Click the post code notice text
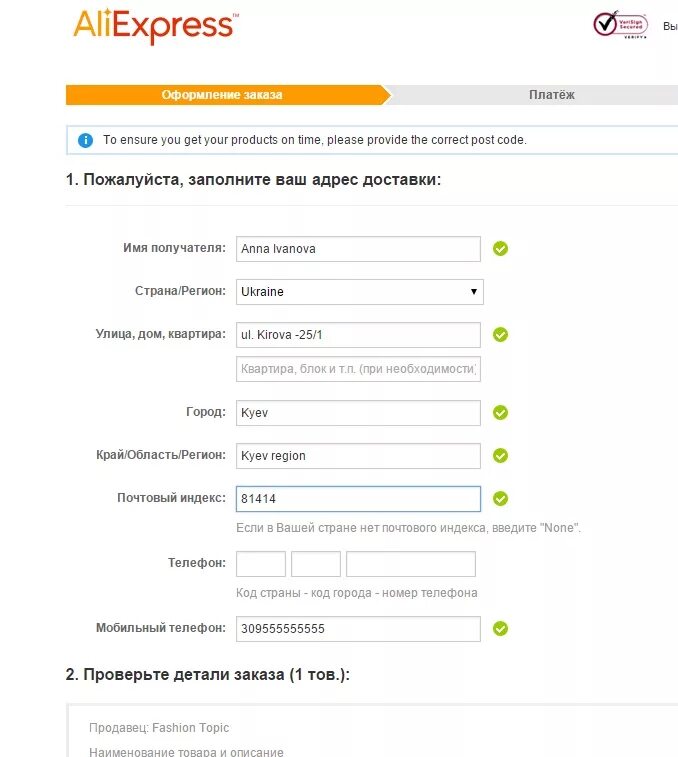The height and width of the screenshot is (757, 678). pos(315,140)
